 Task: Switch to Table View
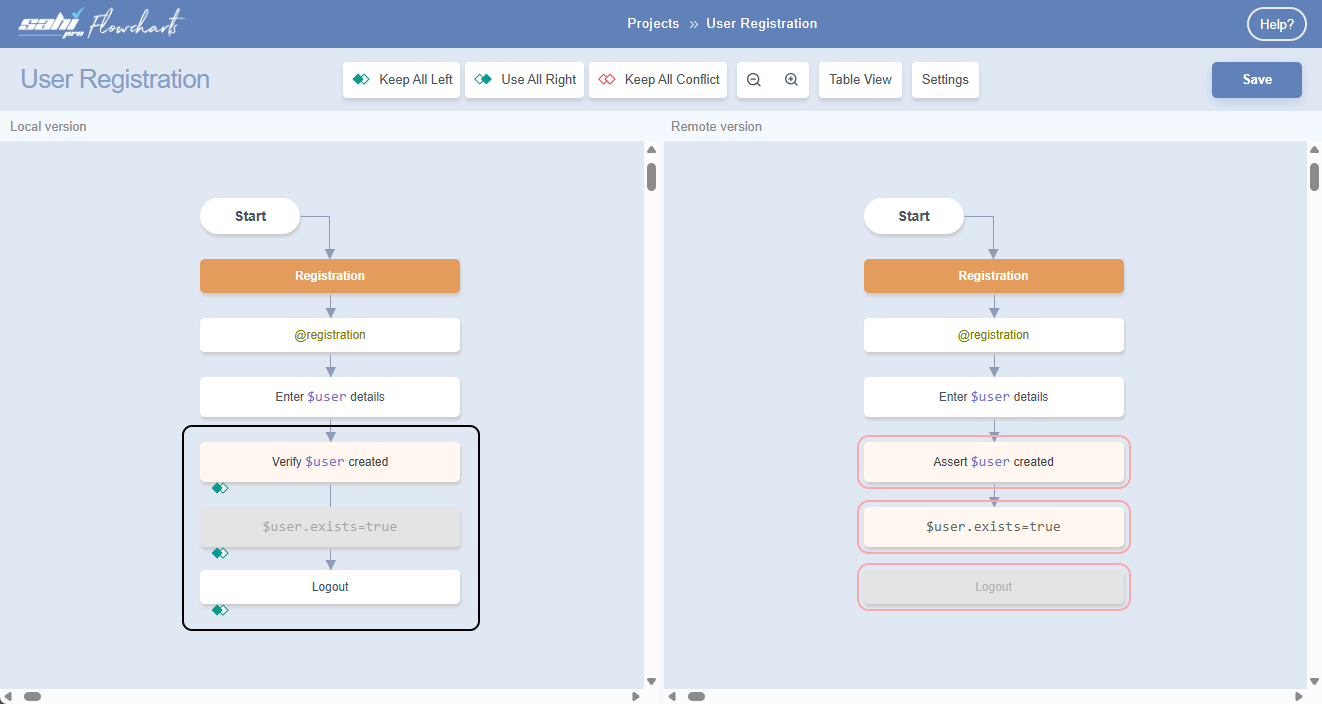tap(860, 80)
